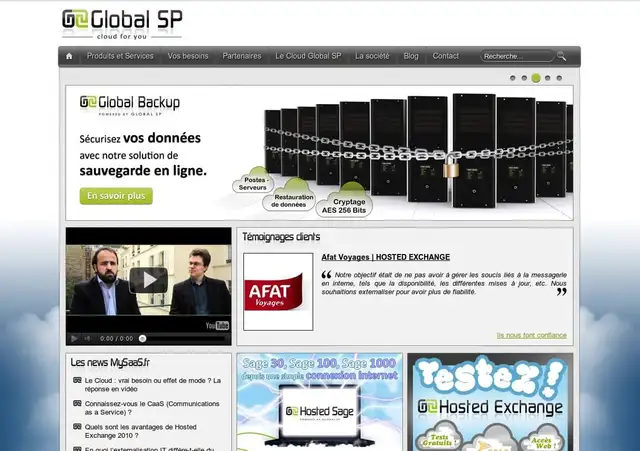Viewport: 640px width, 451px height.
Task: Select the fourth slideshow dot
Action: (x=548, y=78)
